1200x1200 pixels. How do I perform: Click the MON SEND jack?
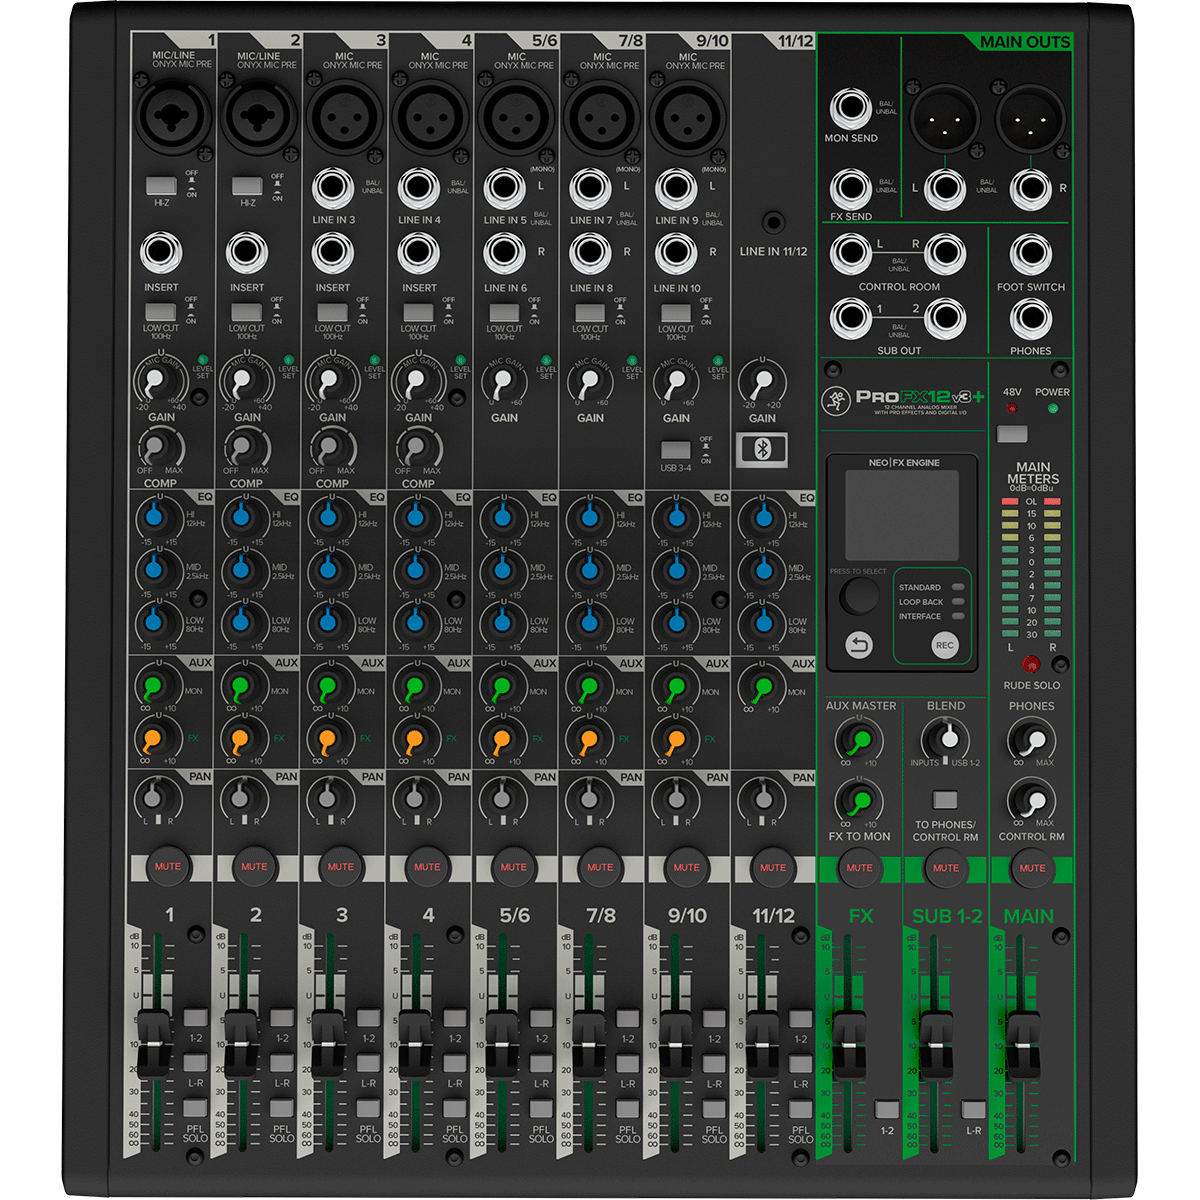(x=851, y=109)
